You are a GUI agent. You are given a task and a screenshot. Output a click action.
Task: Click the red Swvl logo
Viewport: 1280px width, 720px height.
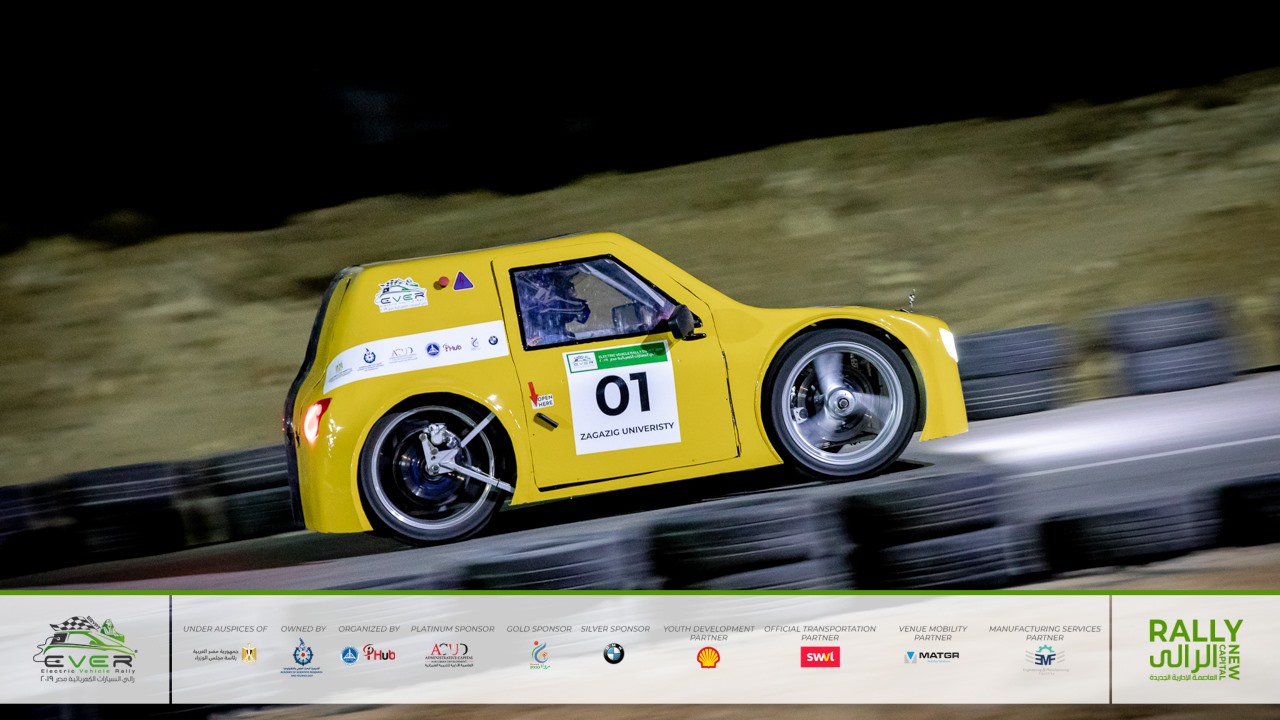tap(820, 656)
